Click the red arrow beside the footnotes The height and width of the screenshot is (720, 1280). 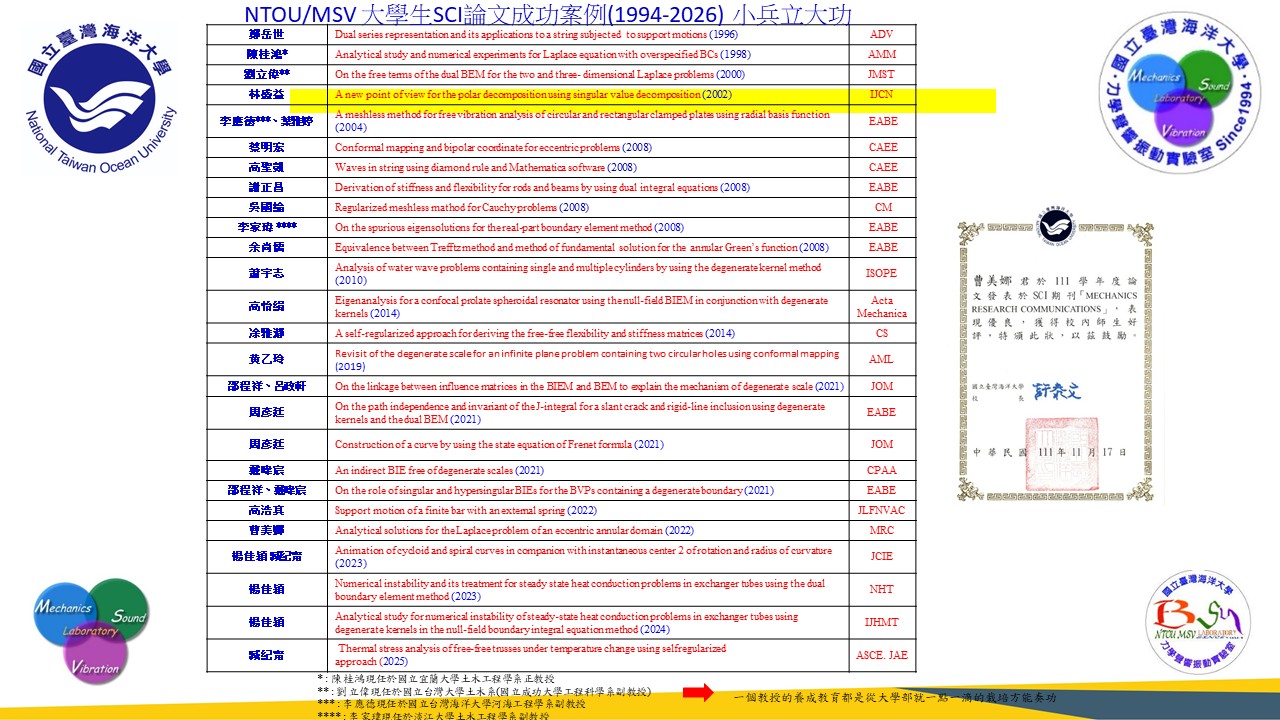tap(698, 692)
